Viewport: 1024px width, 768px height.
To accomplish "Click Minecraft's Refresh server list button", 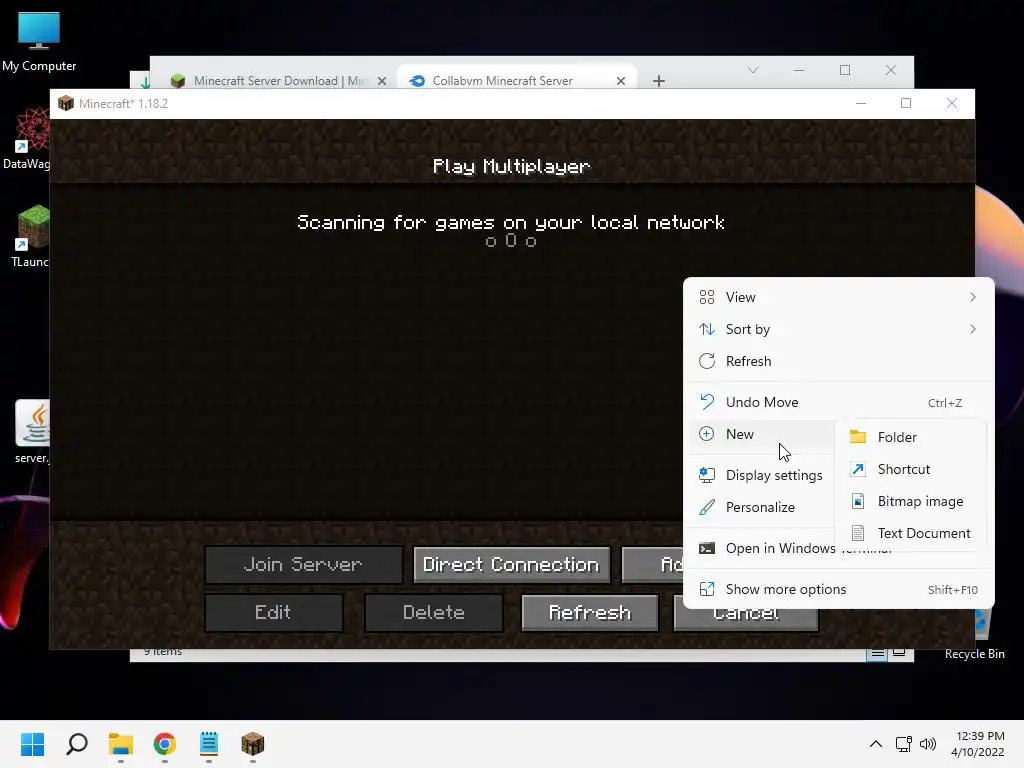I will coord(590,613).
